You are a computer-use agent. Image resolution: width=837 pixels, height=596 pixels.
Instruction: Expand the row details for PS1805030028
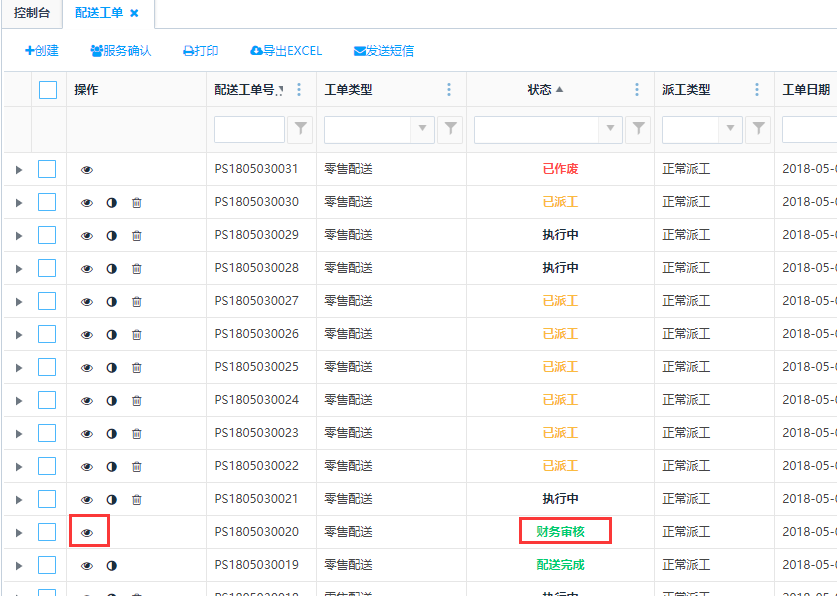pyautogui.click(x=18, y=269)
